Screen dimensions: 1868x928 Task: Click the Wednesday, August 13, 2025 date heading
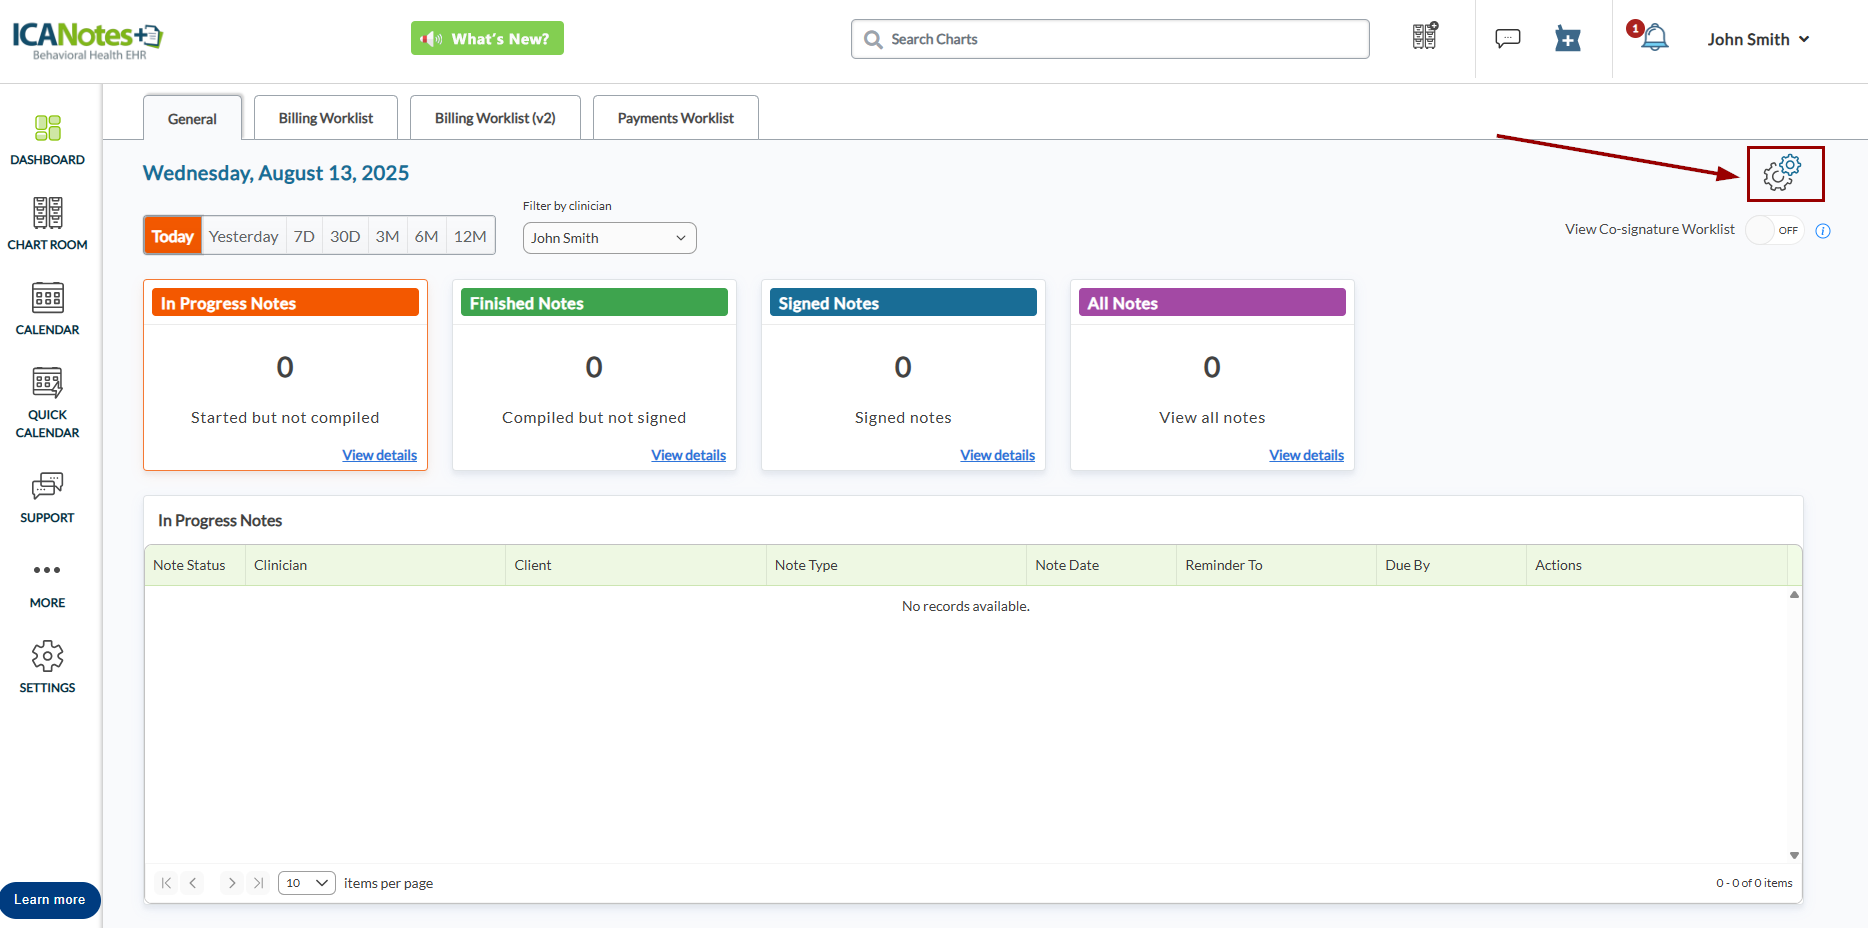[276, 173]
